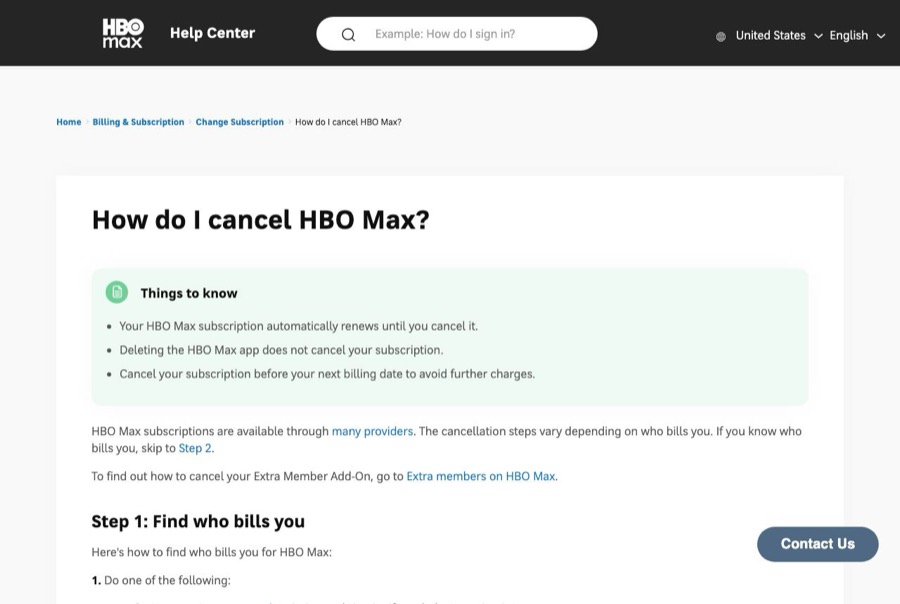Click the bullet about next billing date
Screen dimensions: 900x604
click(327, 374)
